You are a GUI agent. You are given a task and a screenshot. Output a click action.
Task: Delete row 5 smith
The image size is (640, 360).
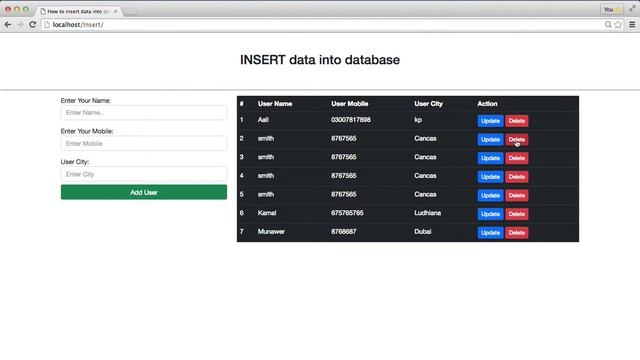pos(517,196)
